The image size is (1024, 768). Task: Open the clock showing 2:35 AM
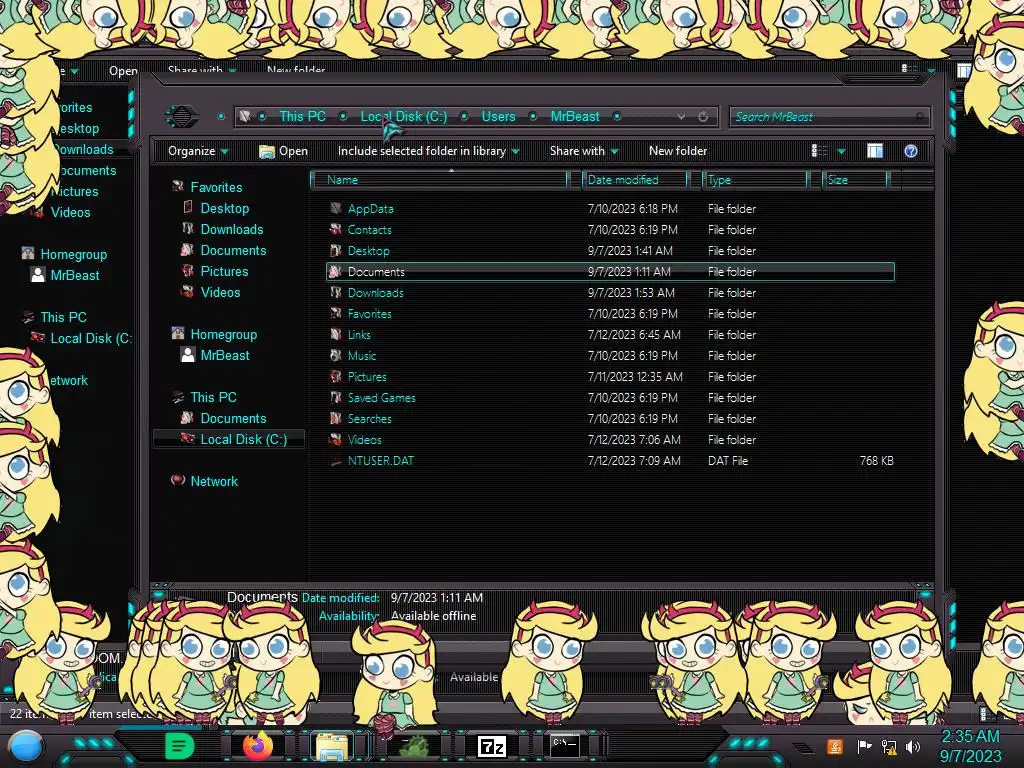click(970, 746)
